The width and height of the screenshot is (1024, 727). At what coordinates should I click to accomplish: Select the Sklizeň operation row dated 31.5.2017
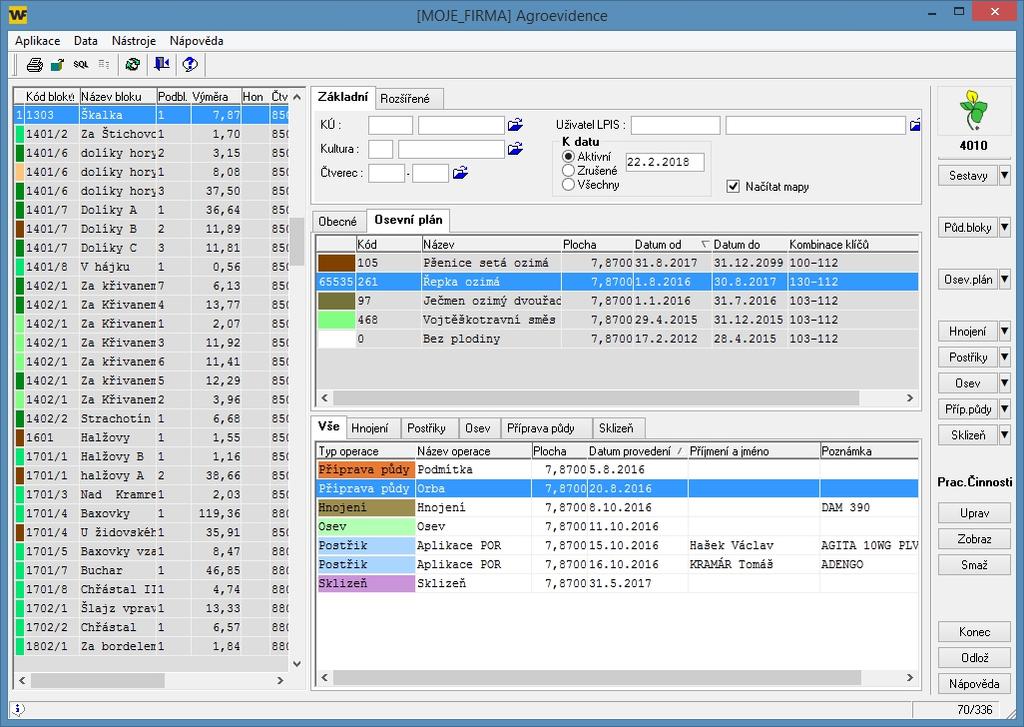point(617,583)
